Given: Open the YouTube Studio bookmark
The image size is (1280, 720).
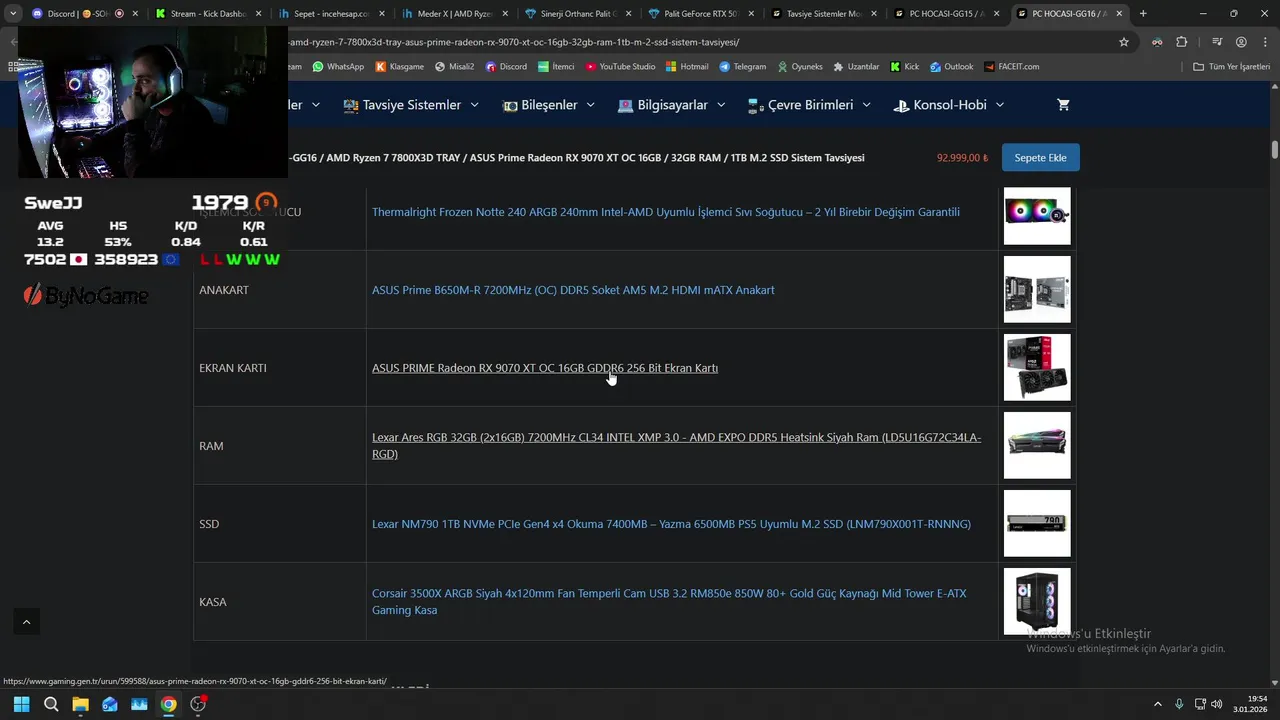Looking at the screenshot, I should coord(621,66).
